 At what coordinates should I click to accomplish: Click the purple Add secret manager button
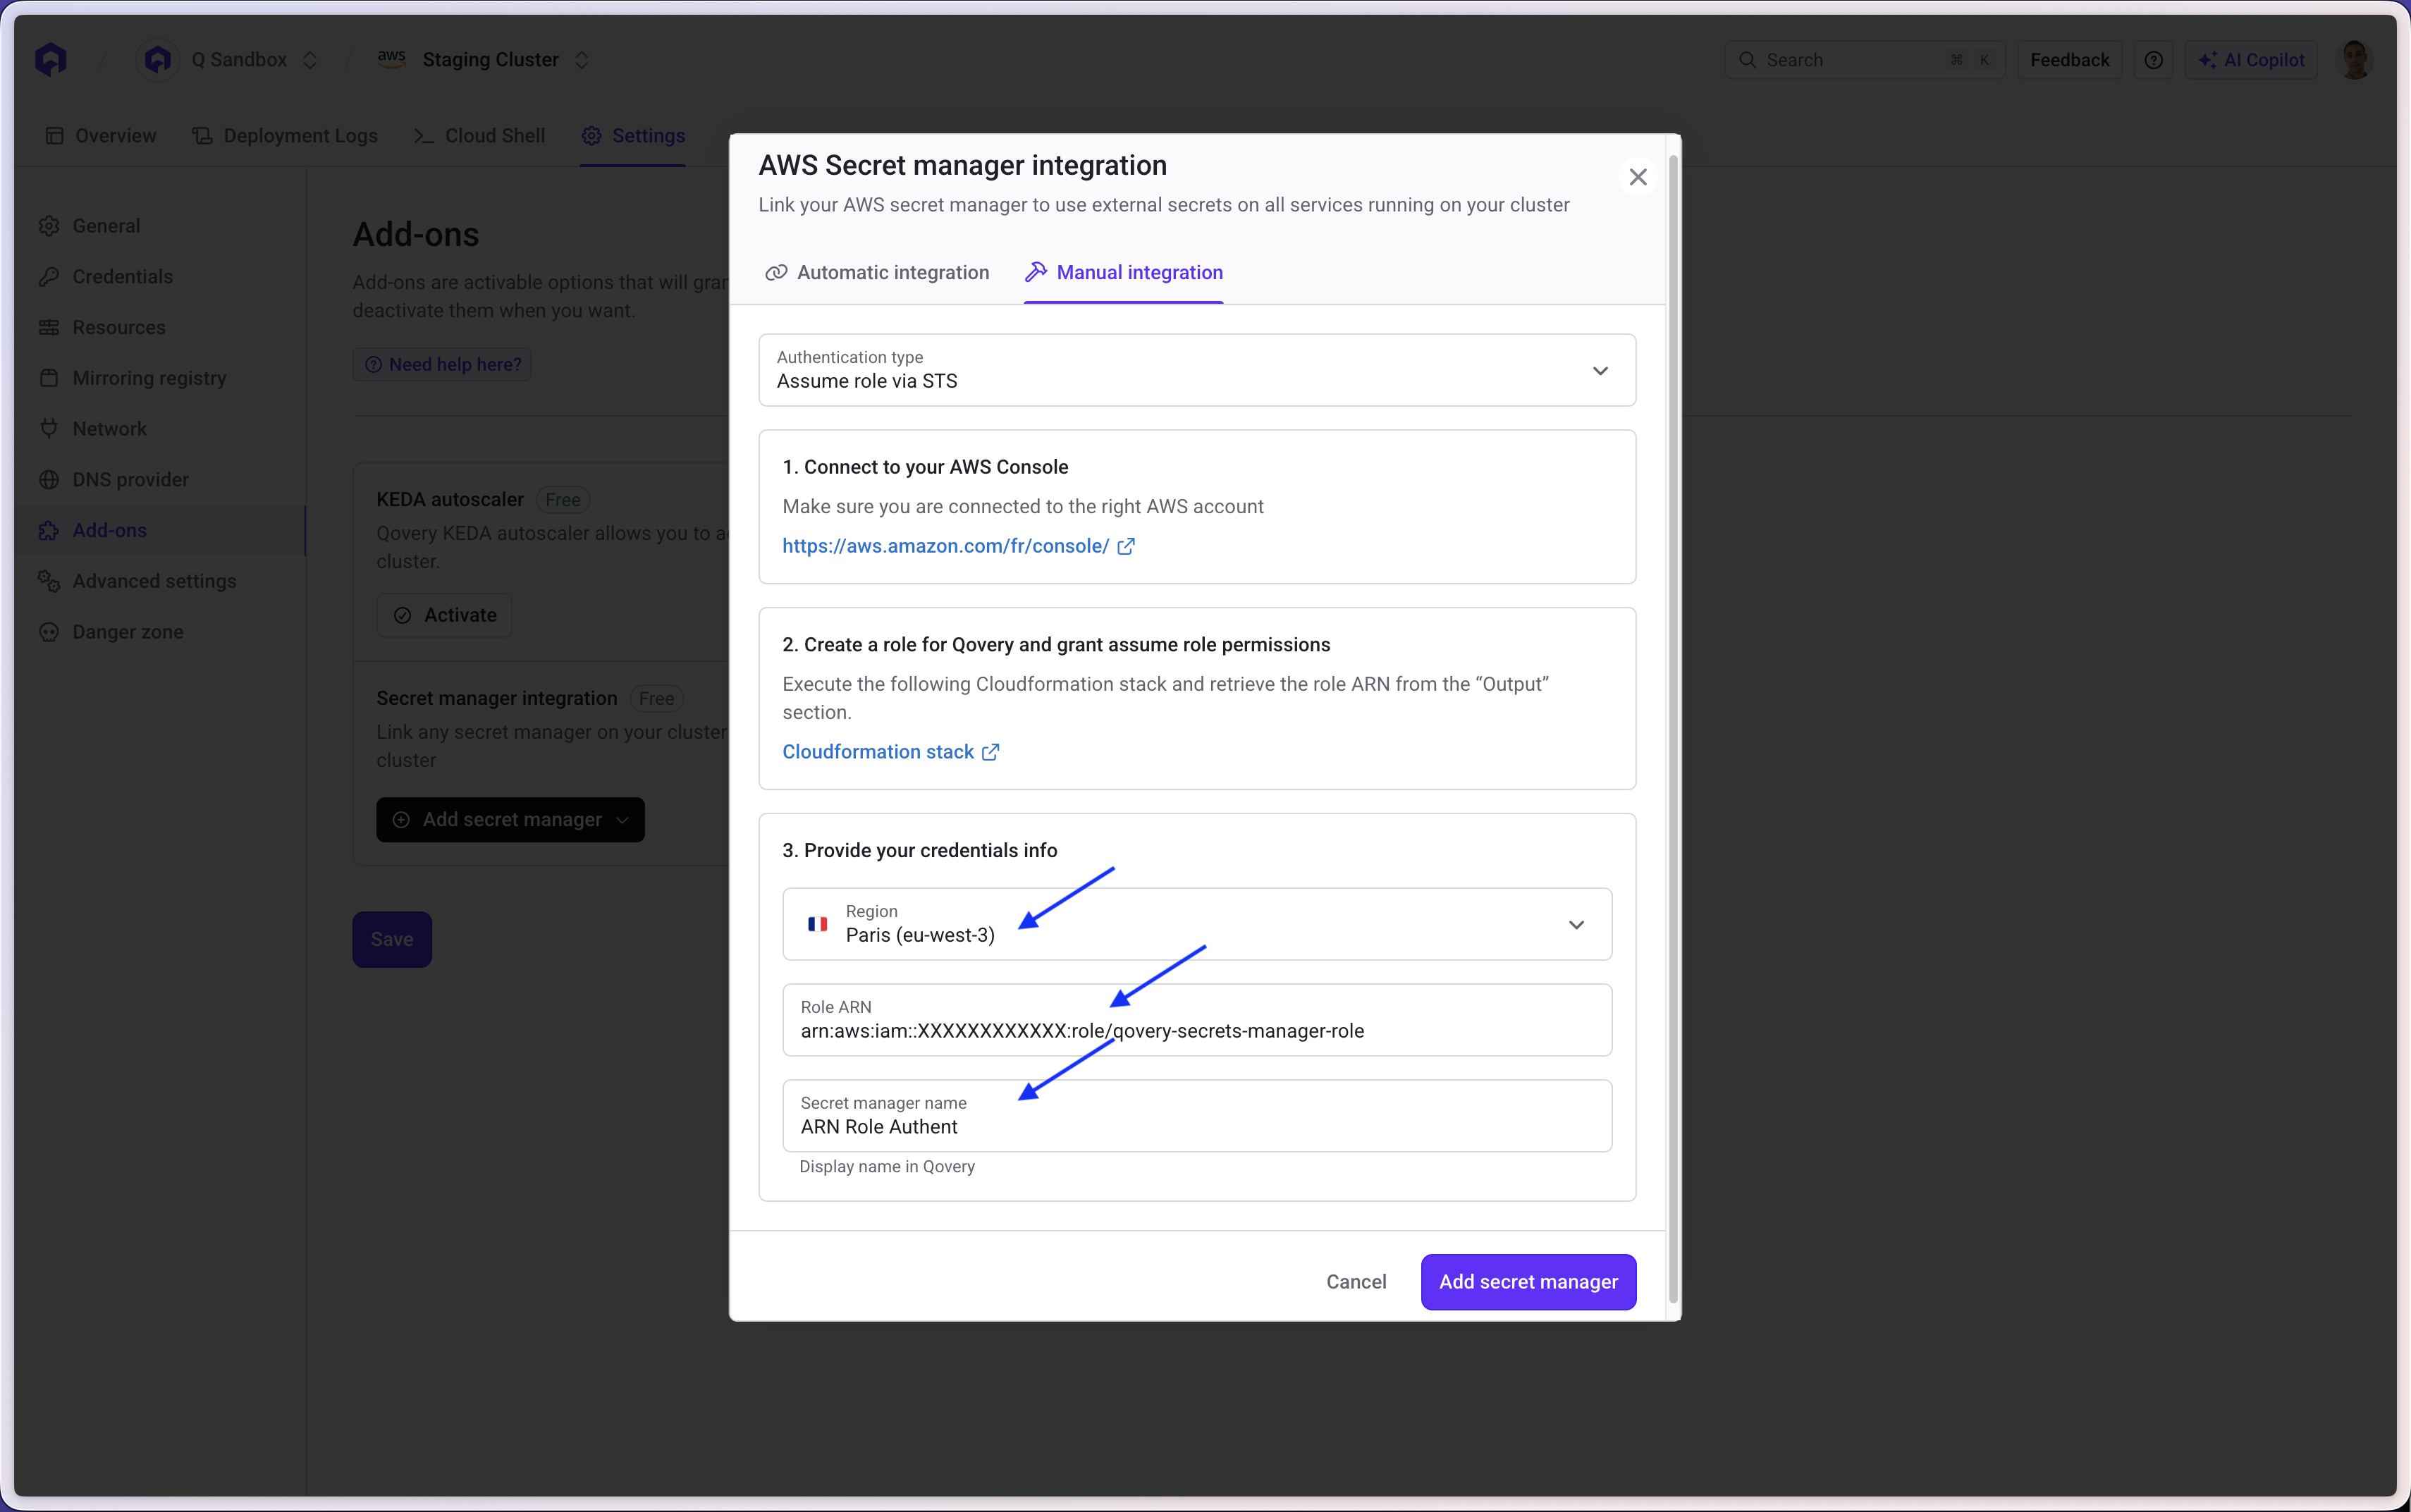[x=1528, y=1282]
